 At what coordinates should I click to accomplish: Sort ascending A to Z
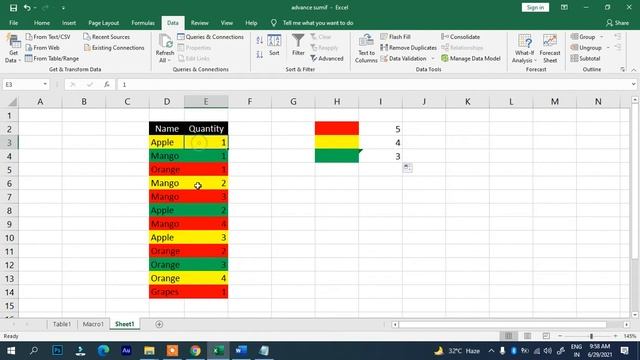click(x=260, y=40)
